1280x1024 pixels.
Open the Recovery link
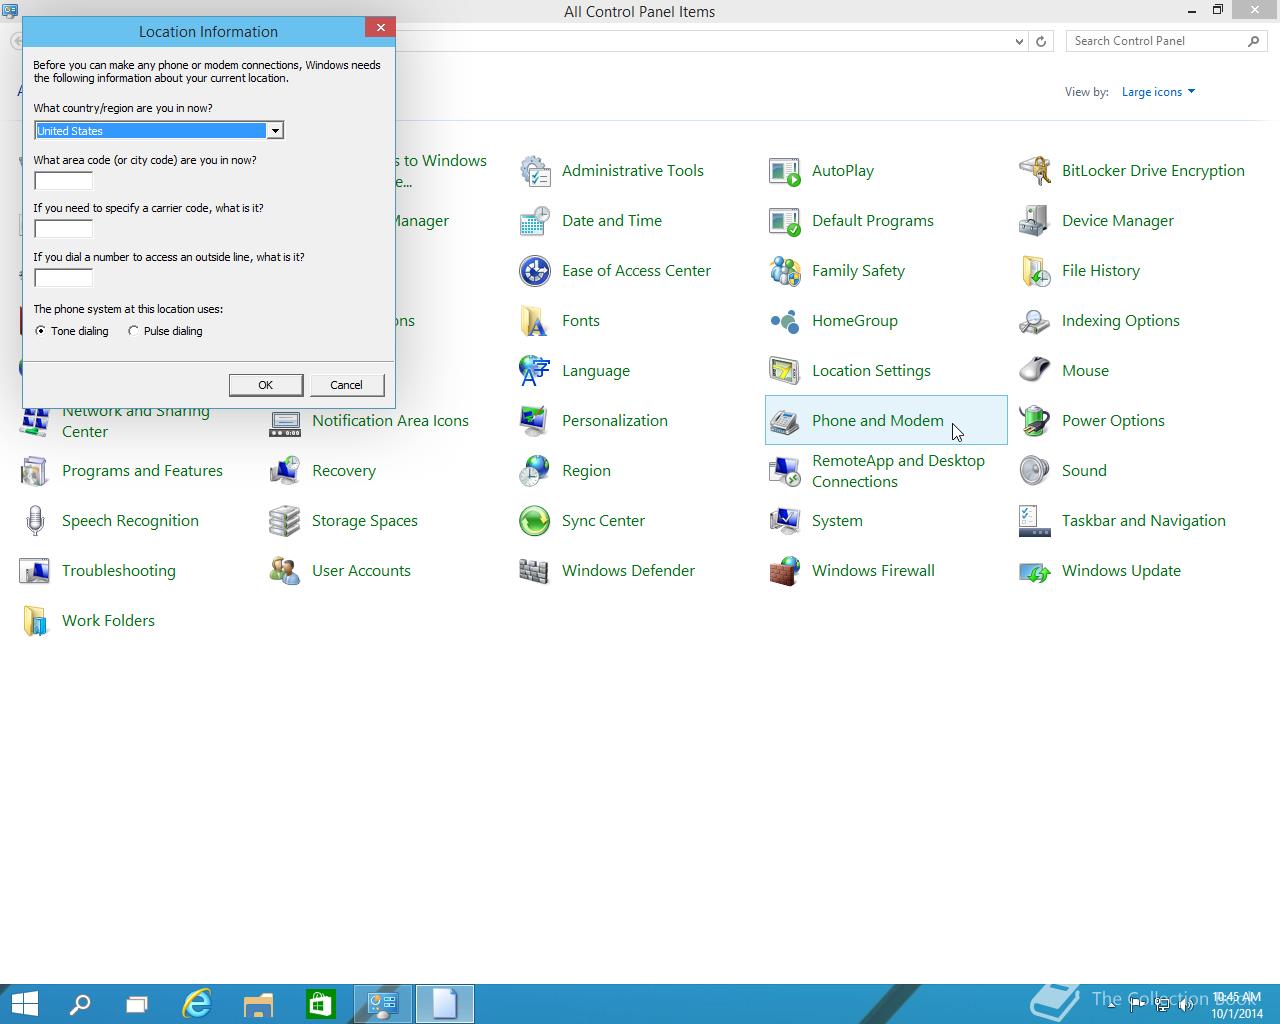[343, 471]
